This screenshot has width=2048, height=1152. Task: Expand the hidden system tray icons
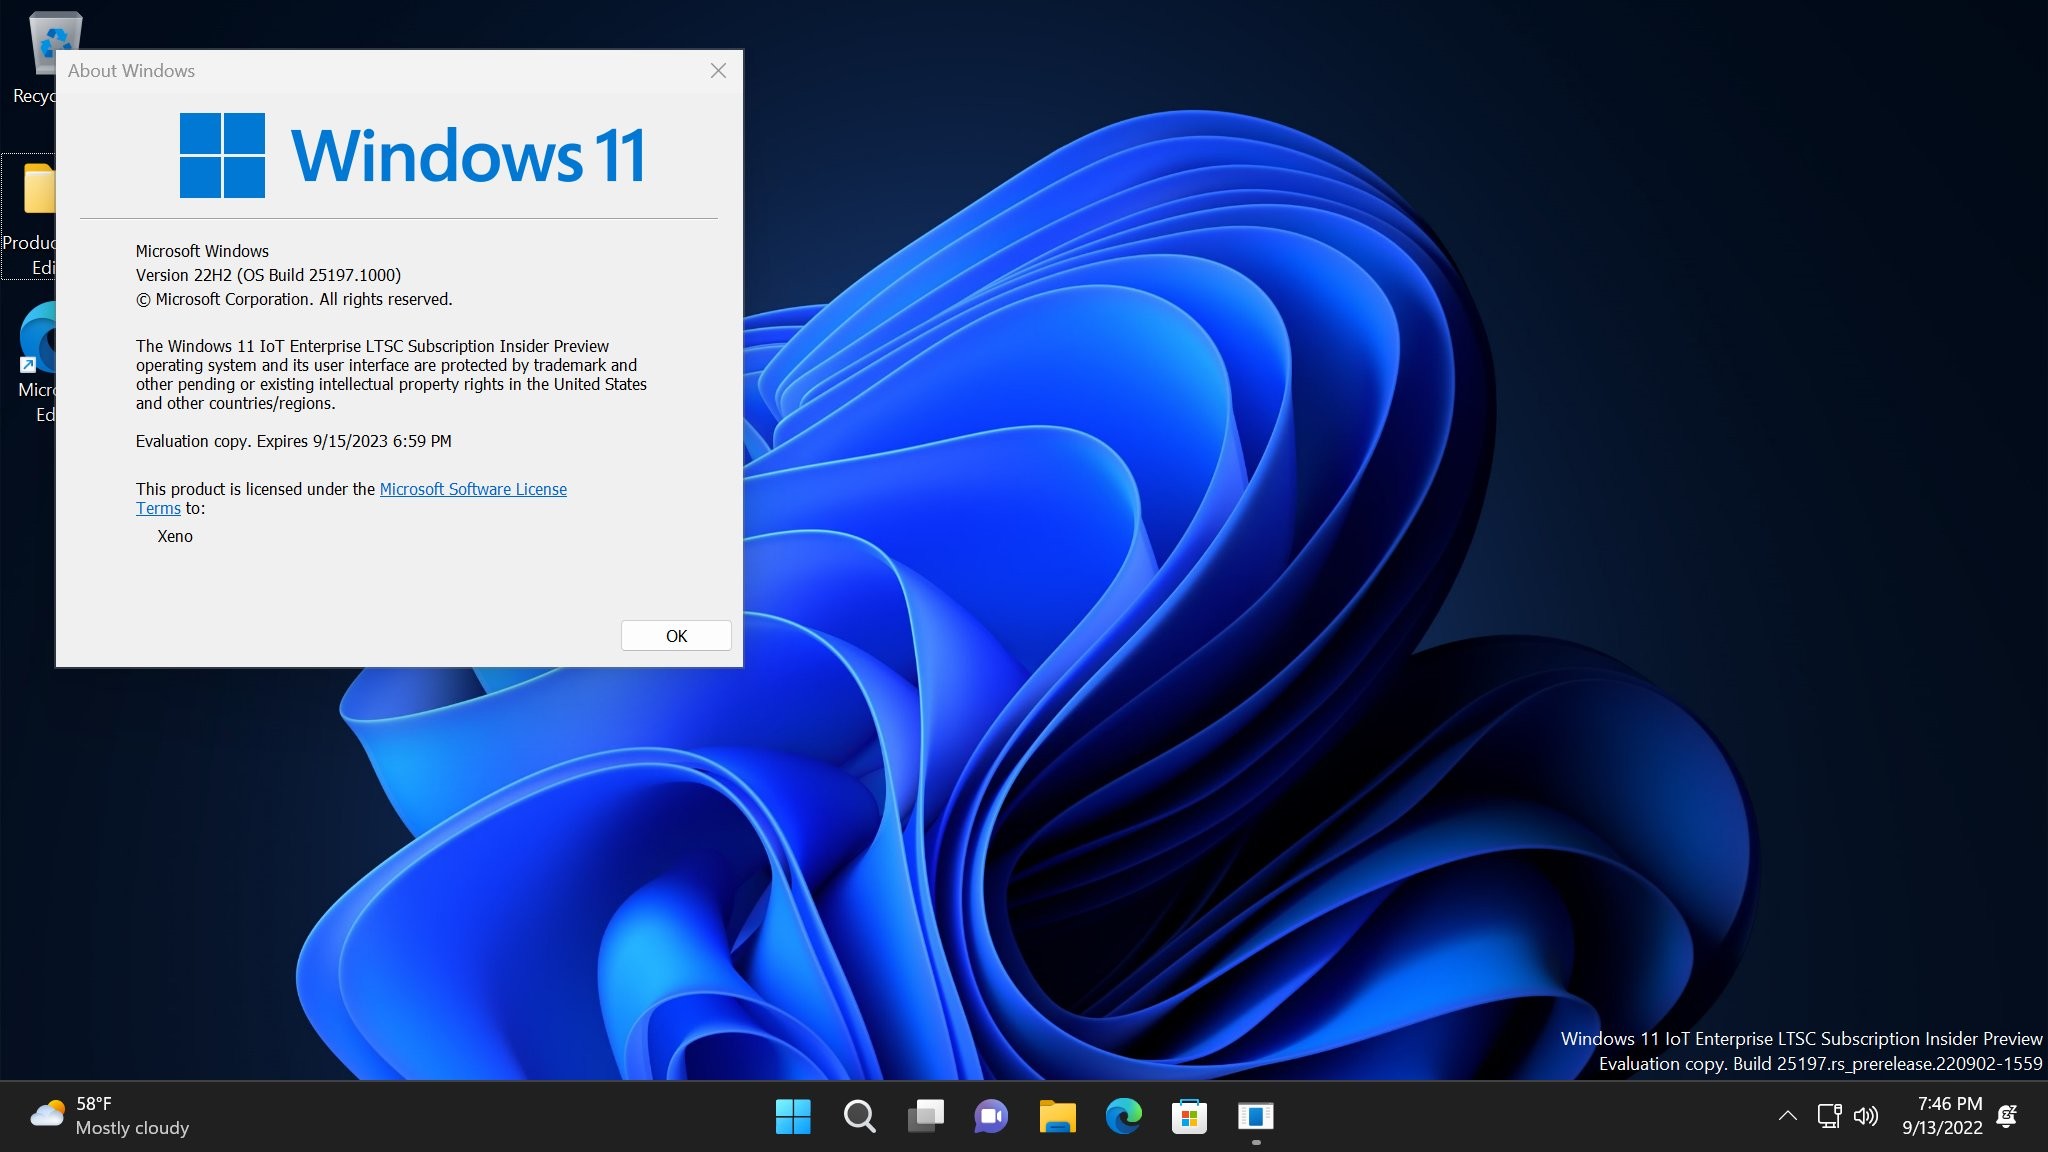tap(1786, 1116)
